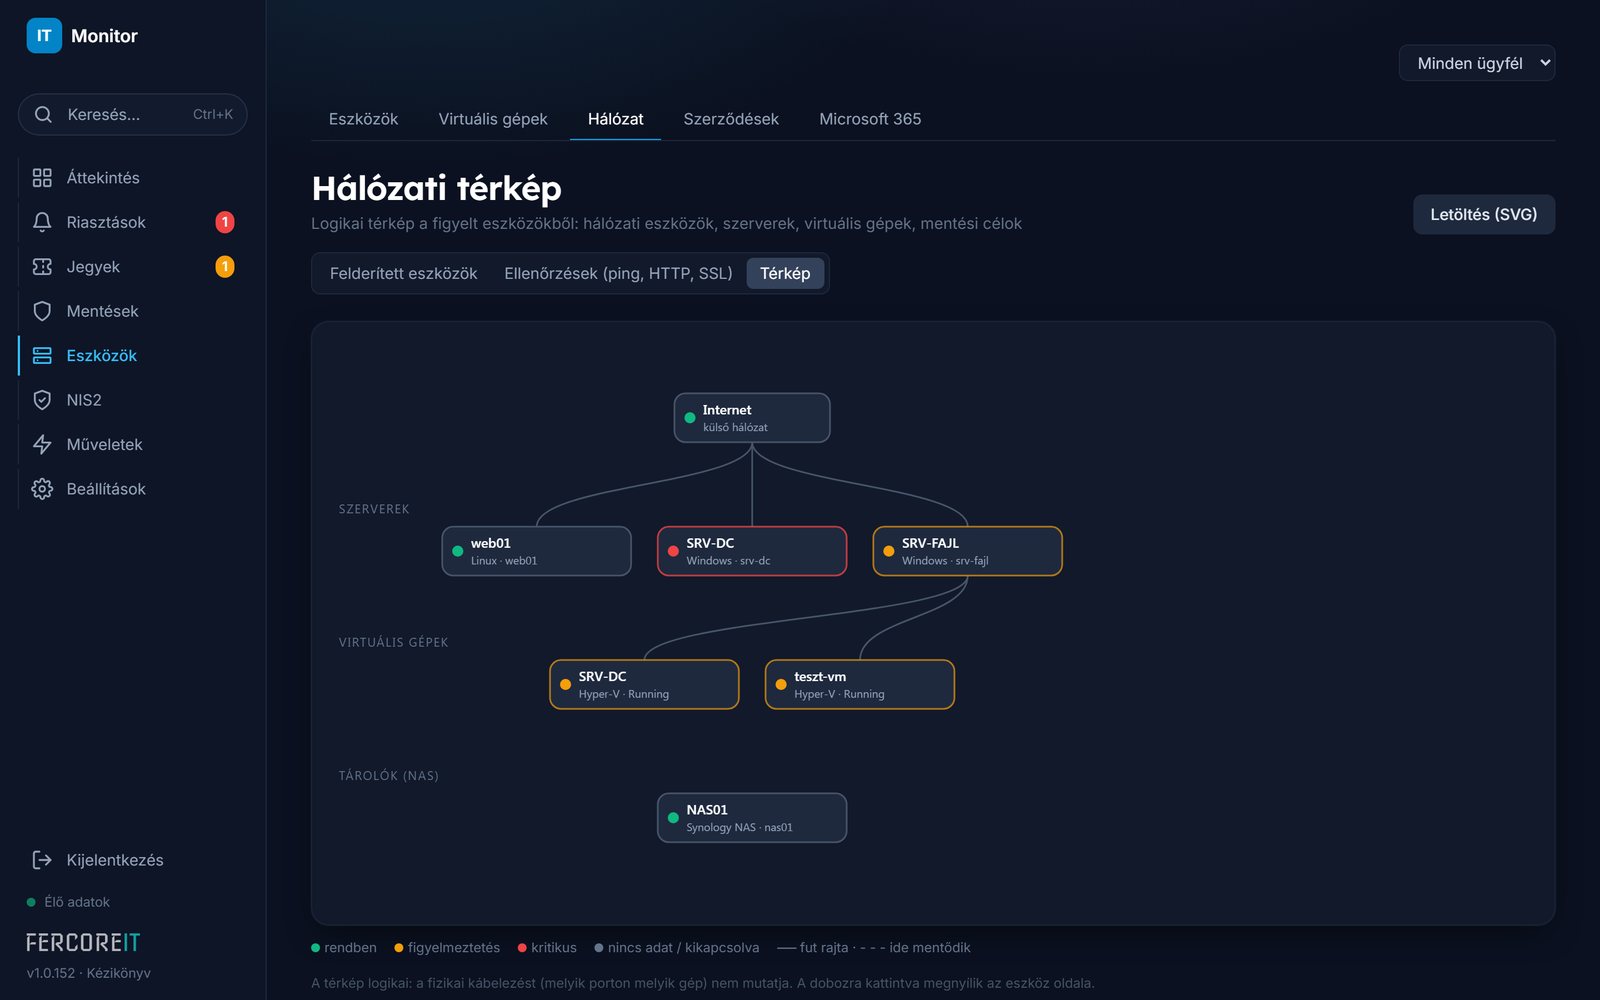Image resolution: width=1600 pixels, height=1000 pixels.
Task: Click the Beállítások gear icon
Action: [x=42, y=489]
